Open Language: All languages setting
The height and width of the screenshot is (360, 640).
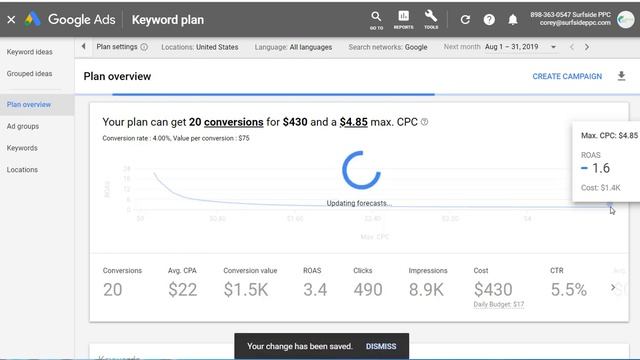[293, 47]
